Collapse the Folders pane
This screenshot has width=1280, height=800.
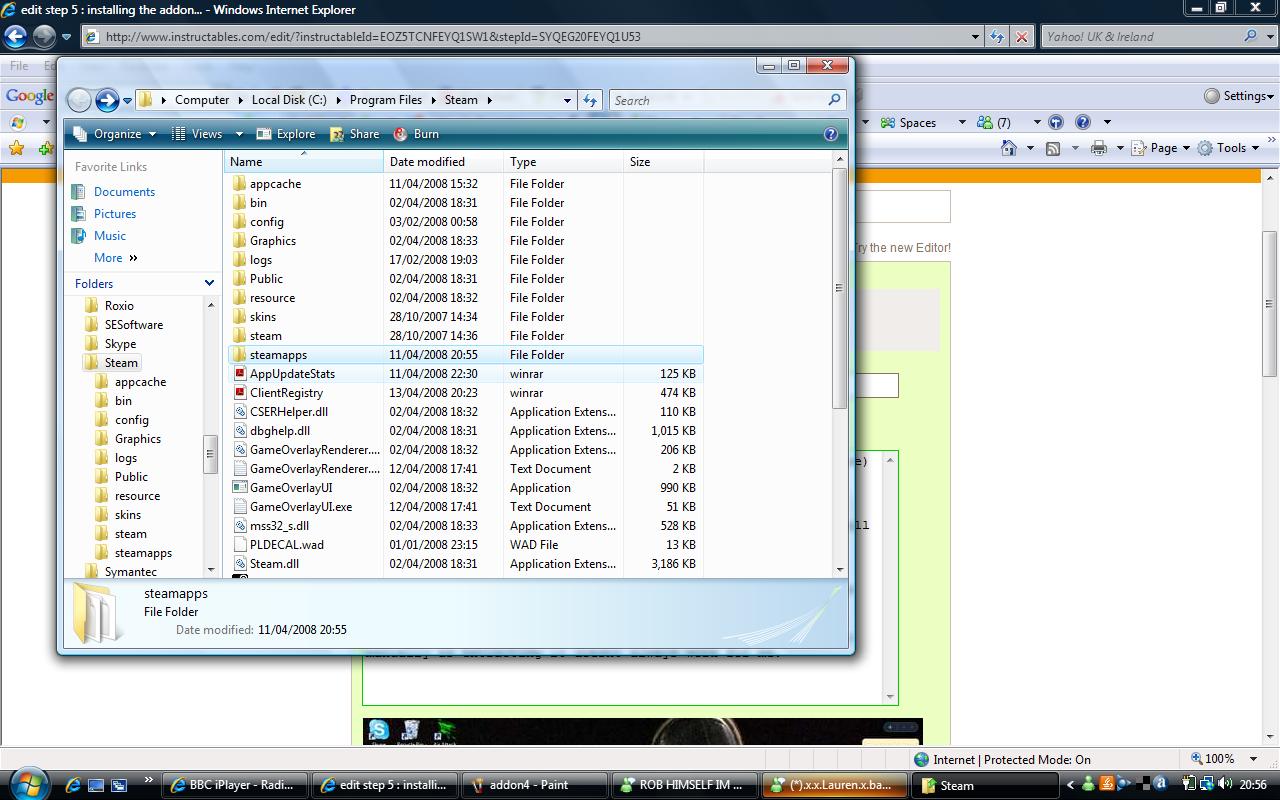click(209, 283)
